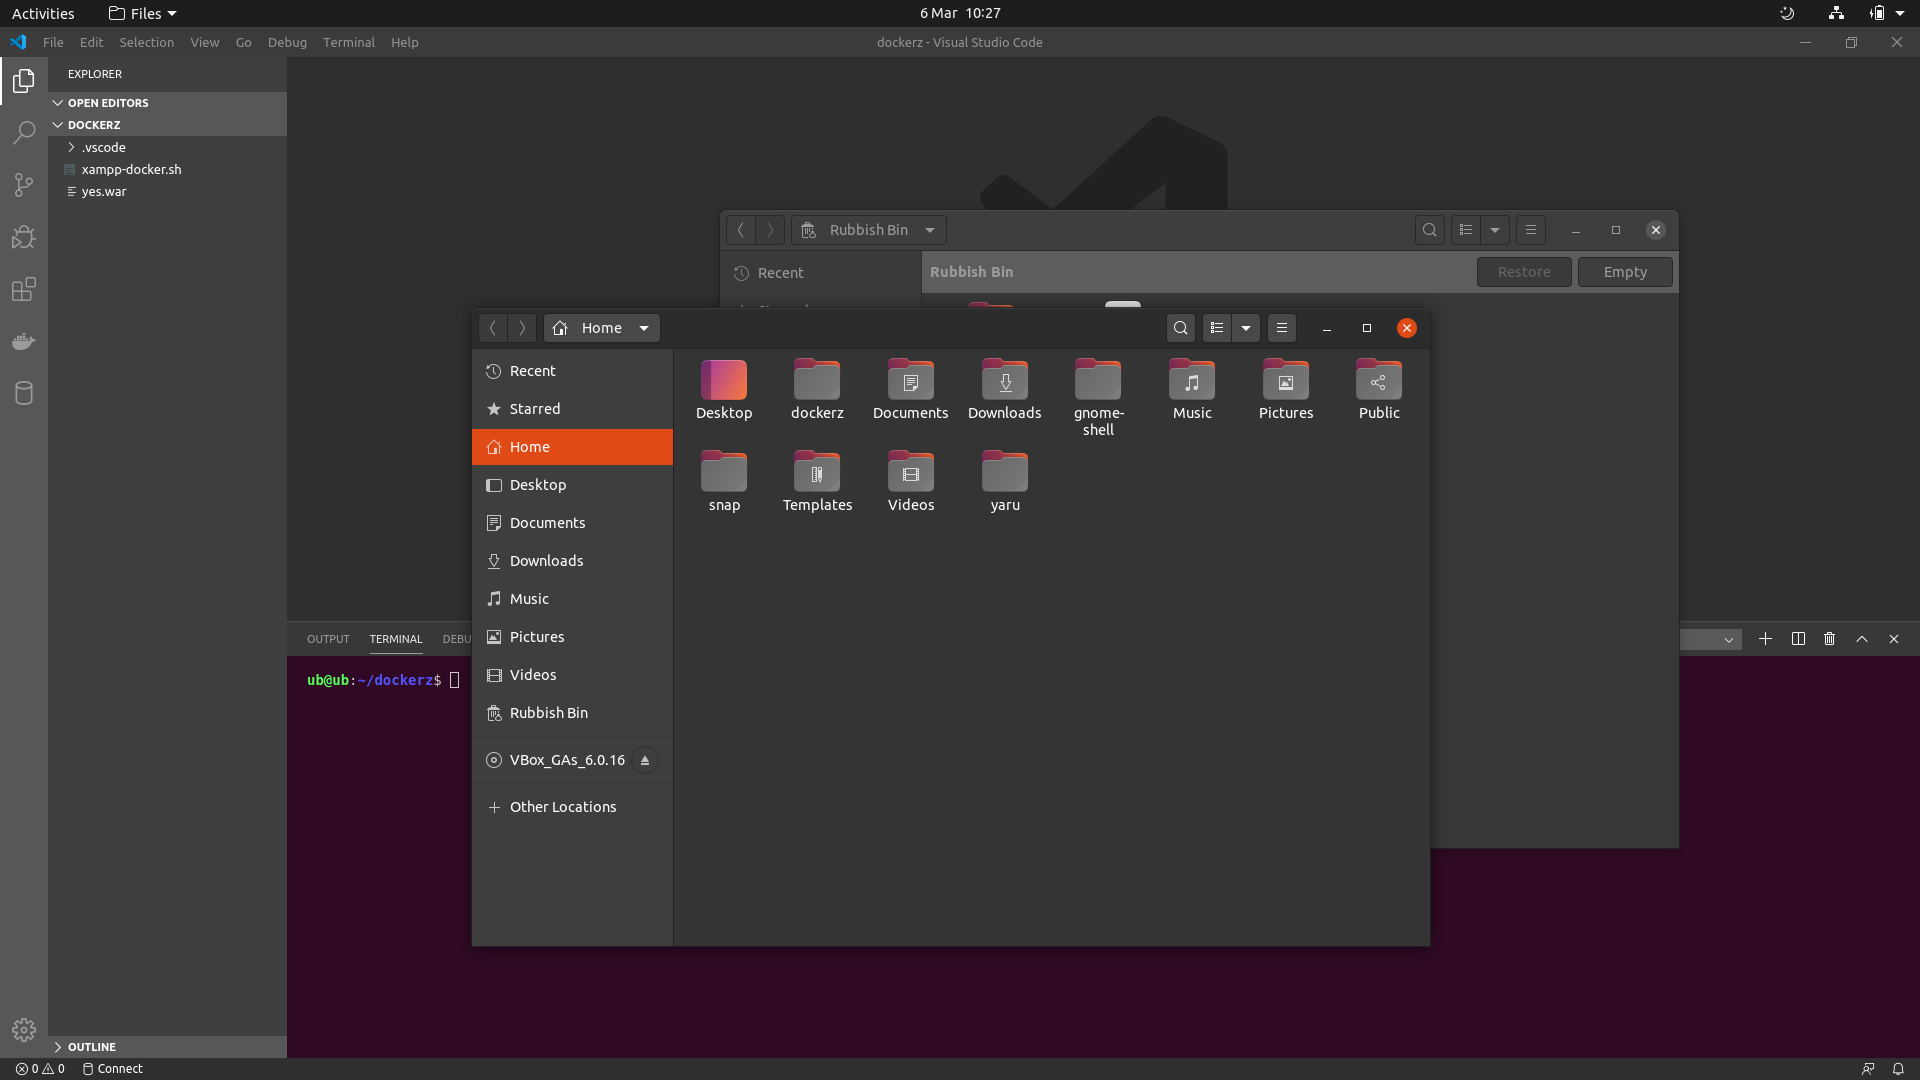Viewport: 1920px width, 1080px height.
Task: Select the Docker icon in the sidebar
Action: (x=24, y=341)
